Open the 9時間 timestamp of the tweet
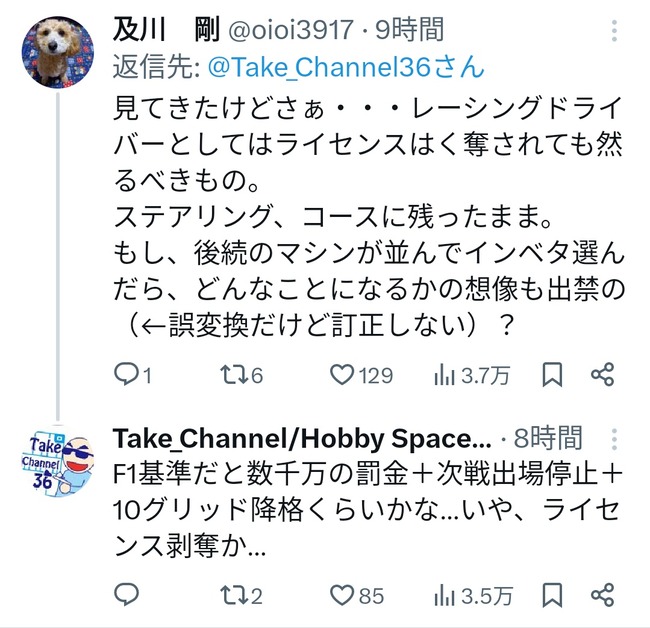650x628 pixels. click(410, 29)
